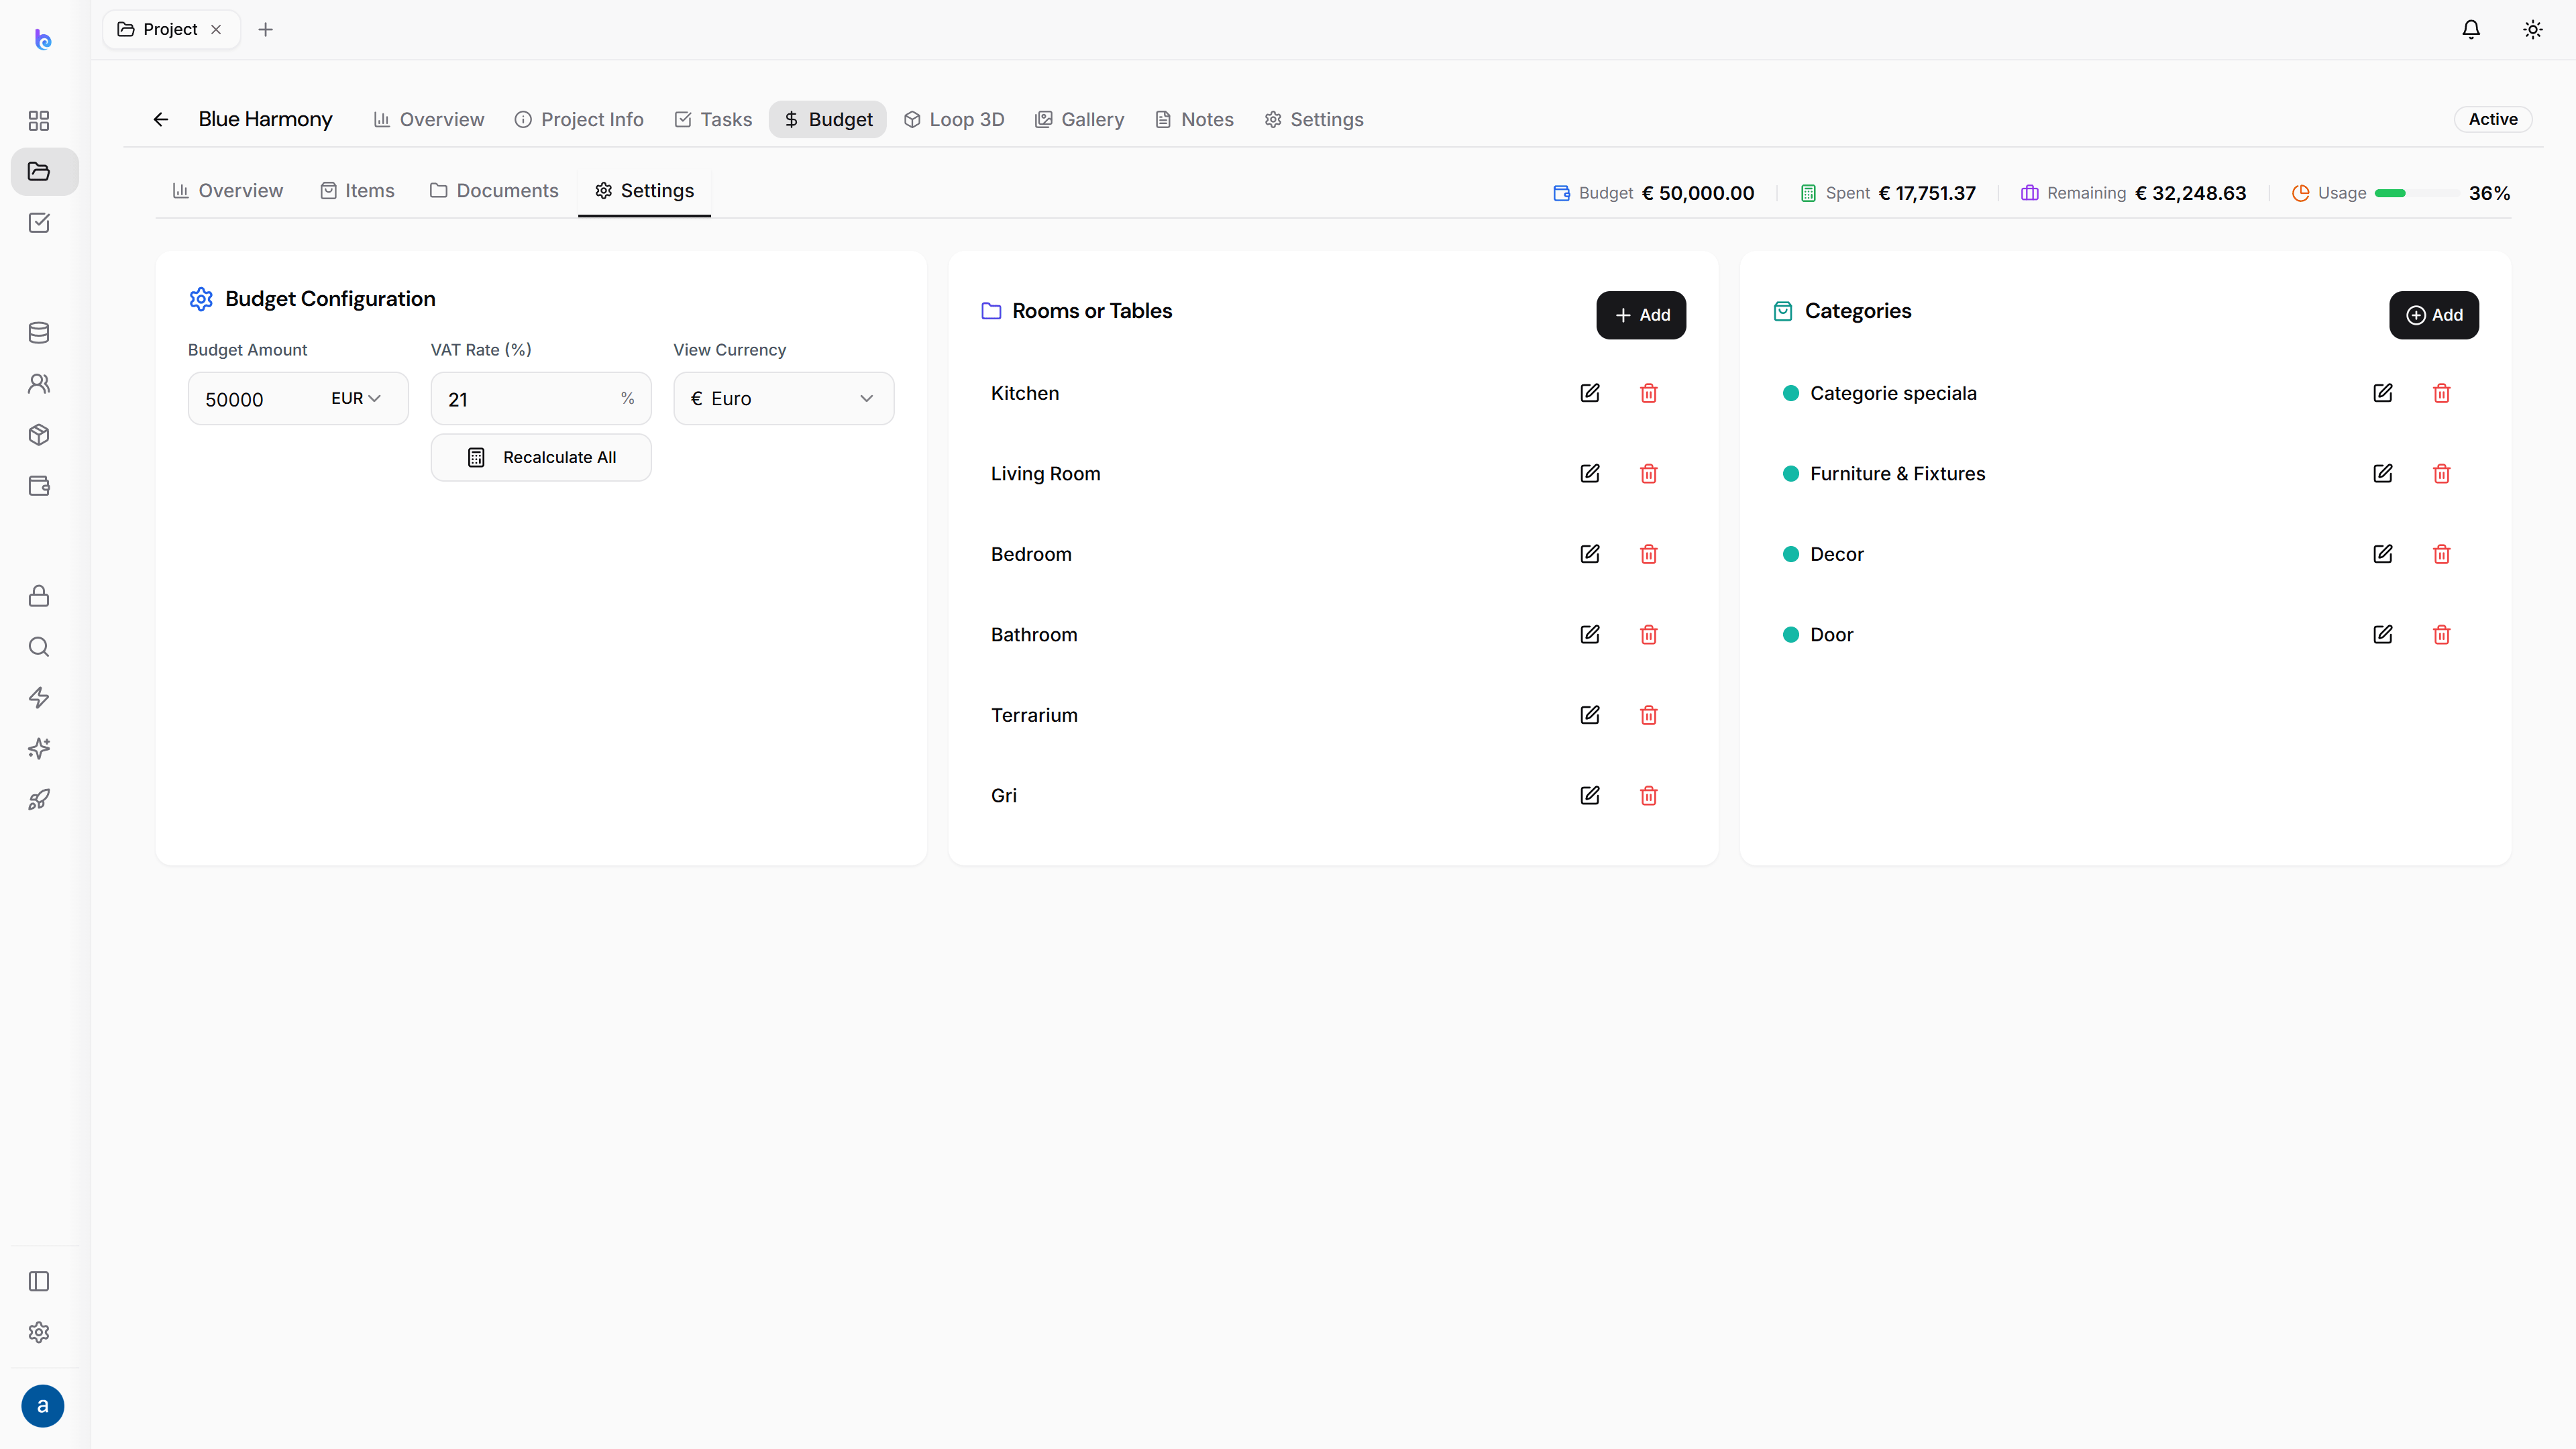
Task: Open the EUR budget currency dropdown
Action: pyautogui.click(x=356, y=398)
